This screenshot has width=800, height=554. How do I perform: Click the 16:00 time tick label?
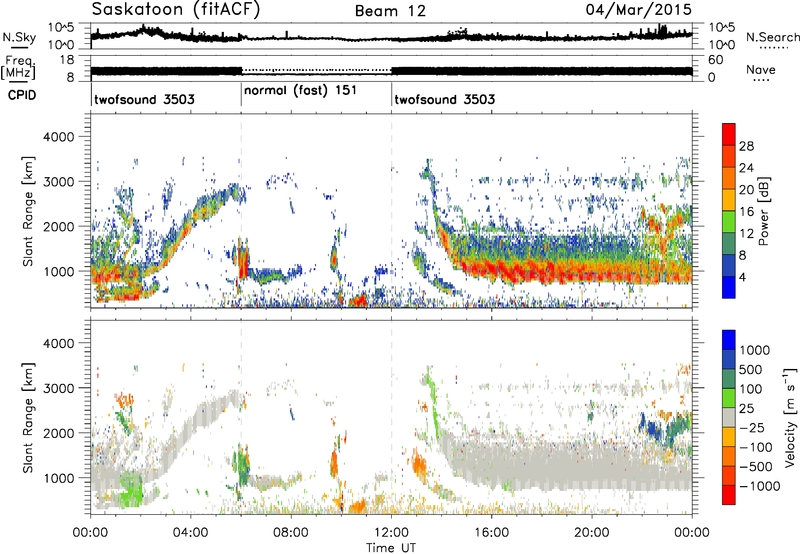[x=491, y=533]
